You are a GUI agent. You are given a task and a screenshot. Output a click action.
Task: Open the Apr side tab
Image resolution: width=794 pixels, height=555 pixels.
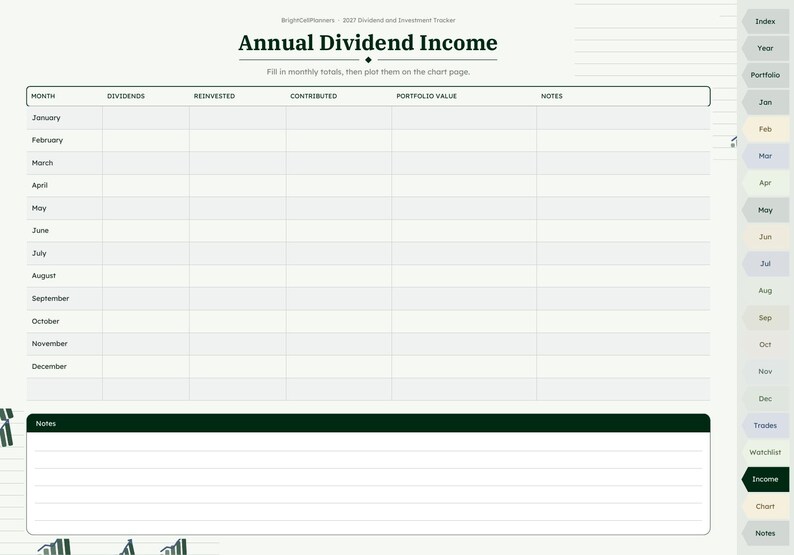click(765, 183)
